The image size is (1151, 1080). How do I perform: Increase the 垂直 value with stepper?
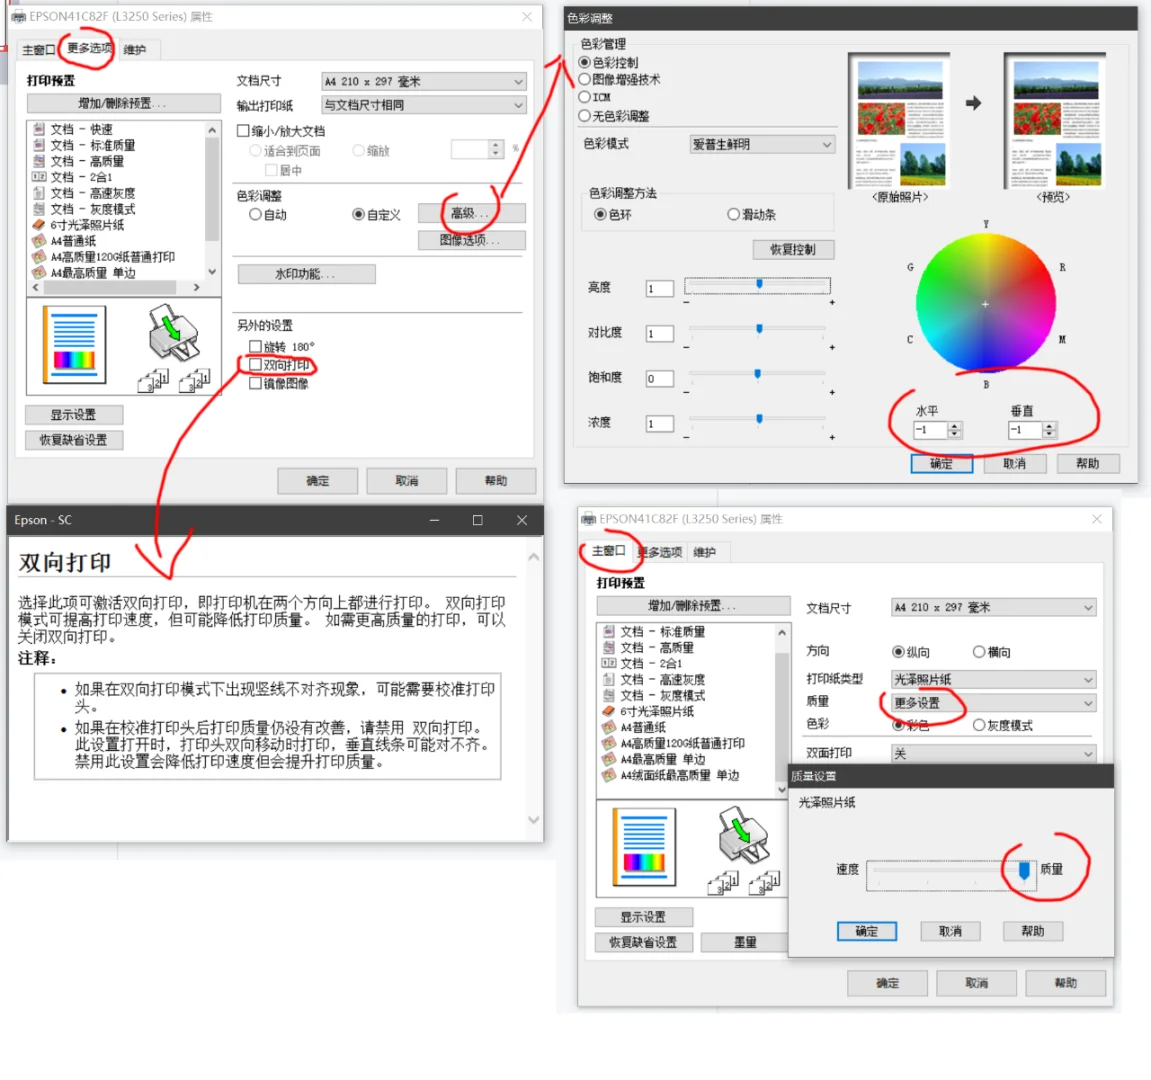1050,426
